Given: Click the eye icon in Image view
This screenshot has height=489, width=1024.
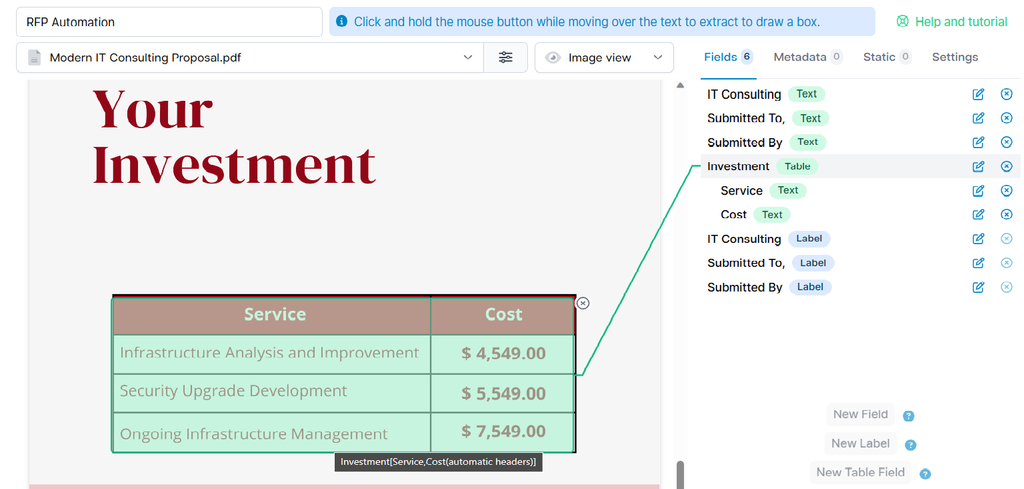Looking at the screenshot, I should tap(553, 57).
